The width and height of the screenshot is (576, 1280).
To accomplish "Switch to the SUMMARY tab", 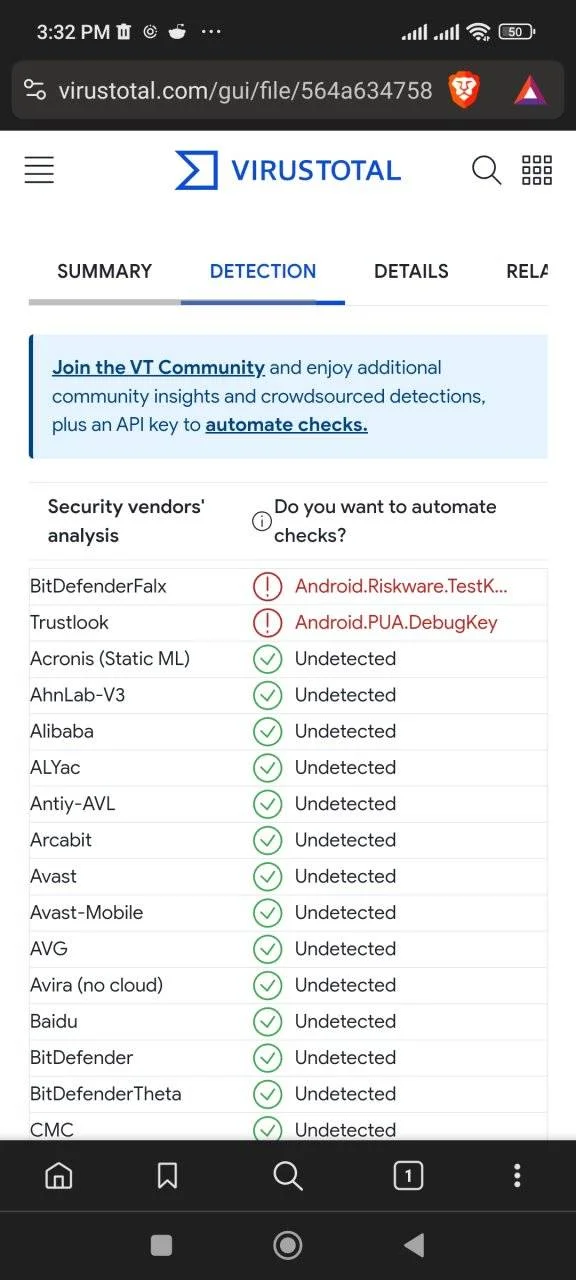I will pyautogui.click(x=105, y=271).
